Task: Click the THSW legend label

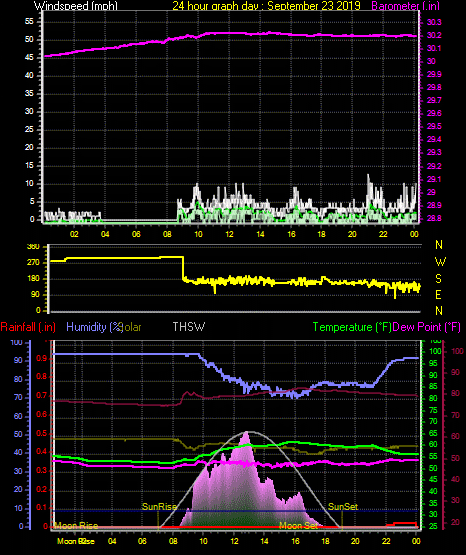Action: tap(189, 326)
